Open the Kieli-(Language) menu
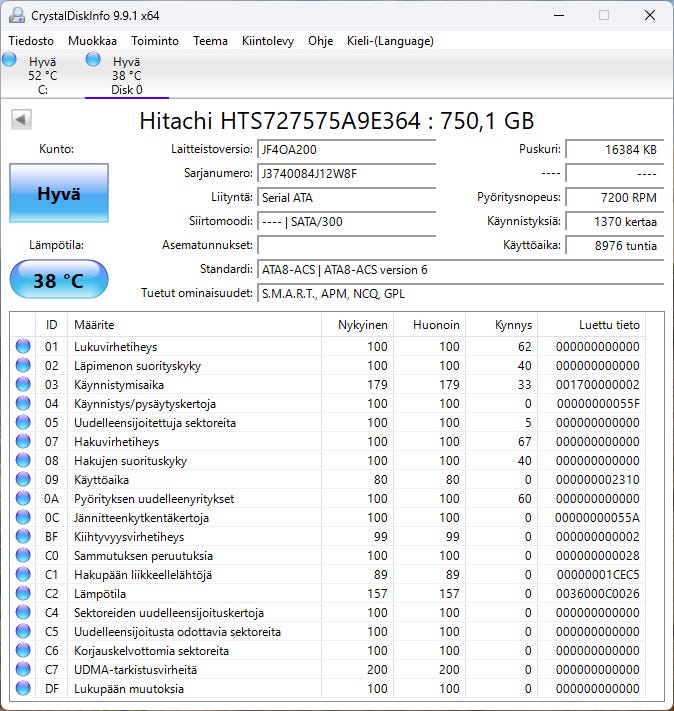Image resolution: width=674 pixels, height=711 pixels. (x=390, y=41)
